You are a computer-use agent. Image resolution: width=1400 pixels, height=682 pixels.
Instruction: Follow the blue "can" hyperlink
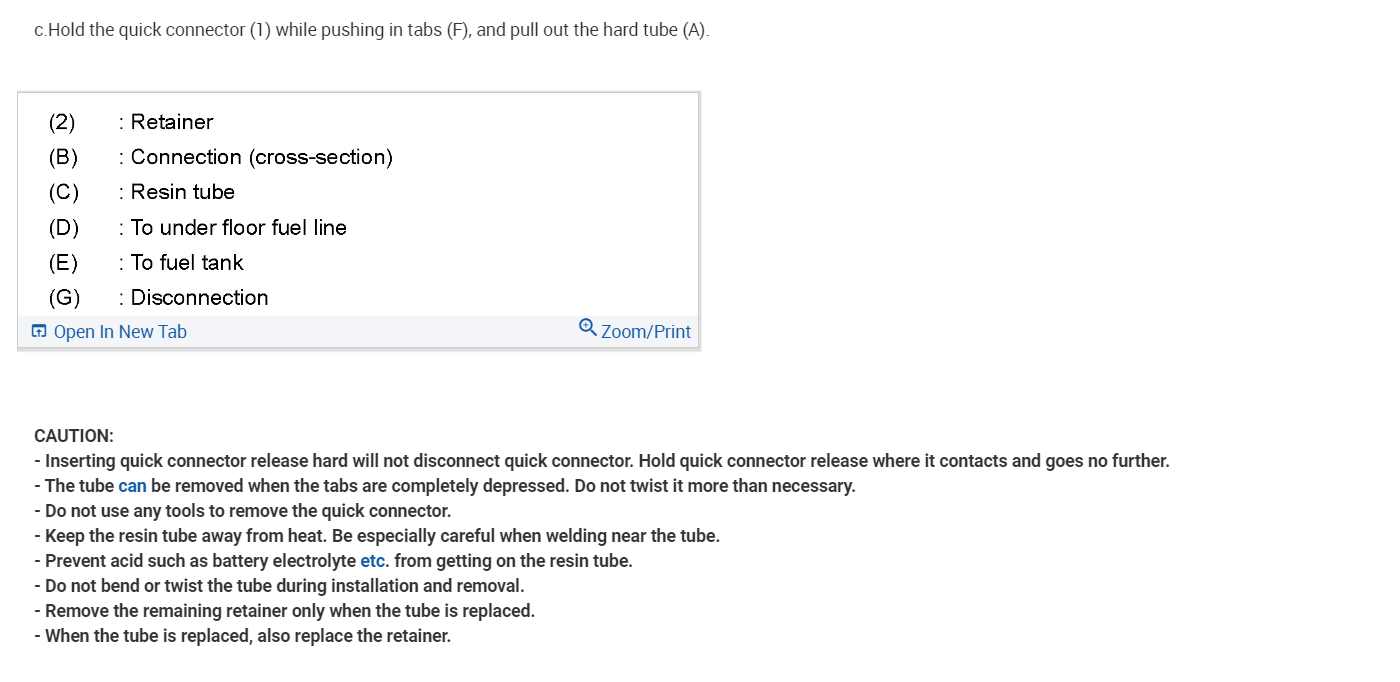point(132,486)
